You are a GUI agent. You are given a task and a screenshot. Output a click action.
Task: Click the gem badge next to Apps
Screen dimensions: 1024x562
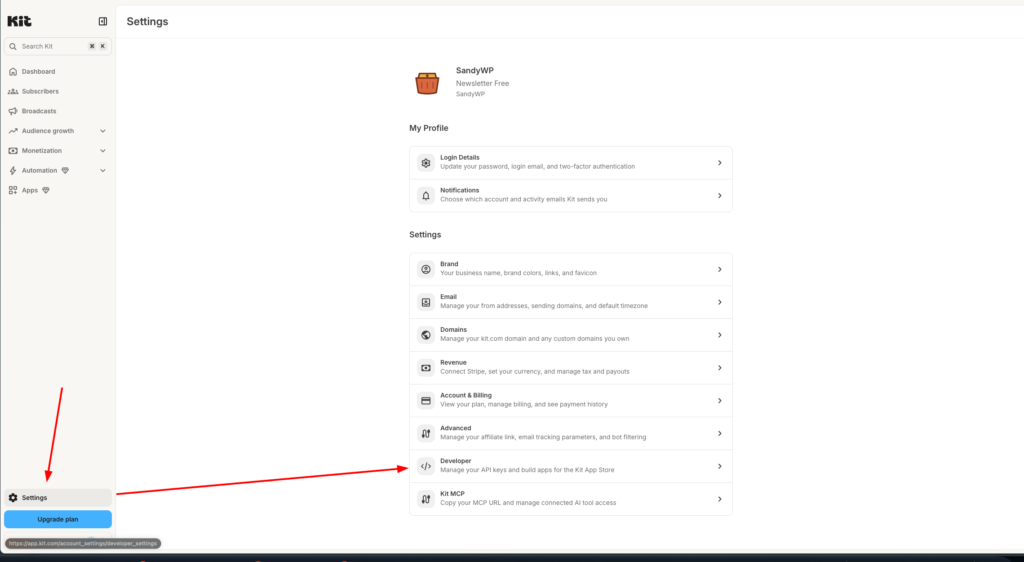pos(46,190)
